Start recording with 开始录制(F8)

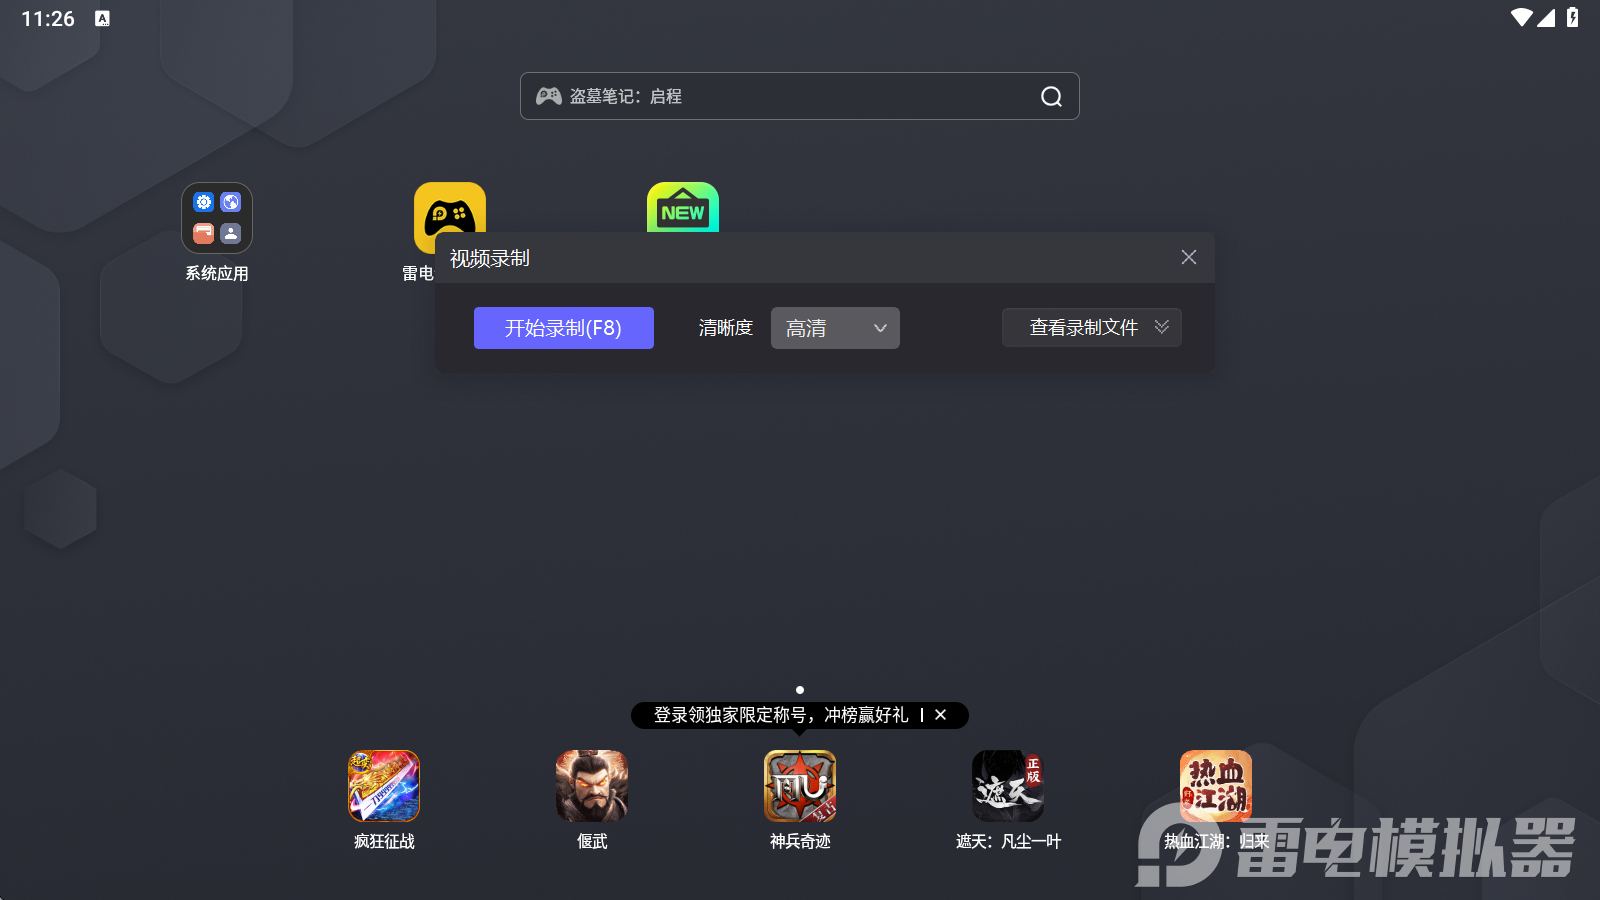tap(563, 327)
